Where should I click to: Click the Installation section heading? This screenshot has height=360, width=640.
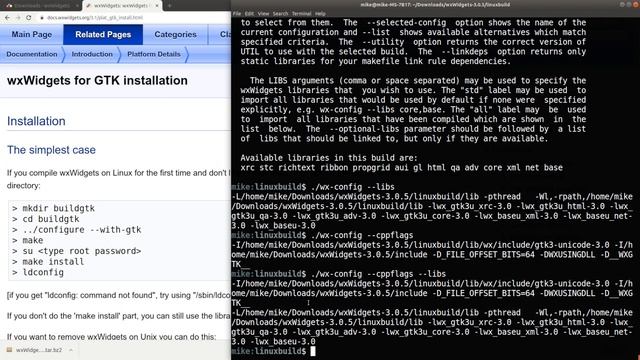tap(36, 121)
